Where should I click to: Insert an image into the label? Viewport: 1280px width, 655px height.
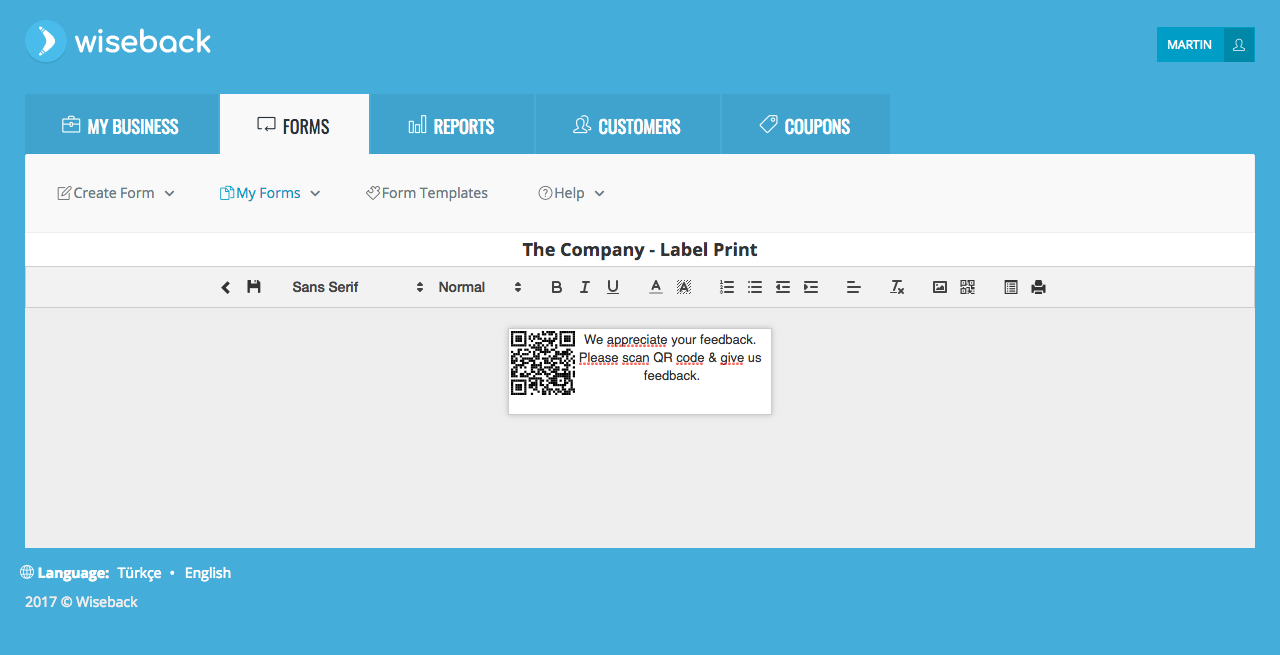click(x=940, y=287)
